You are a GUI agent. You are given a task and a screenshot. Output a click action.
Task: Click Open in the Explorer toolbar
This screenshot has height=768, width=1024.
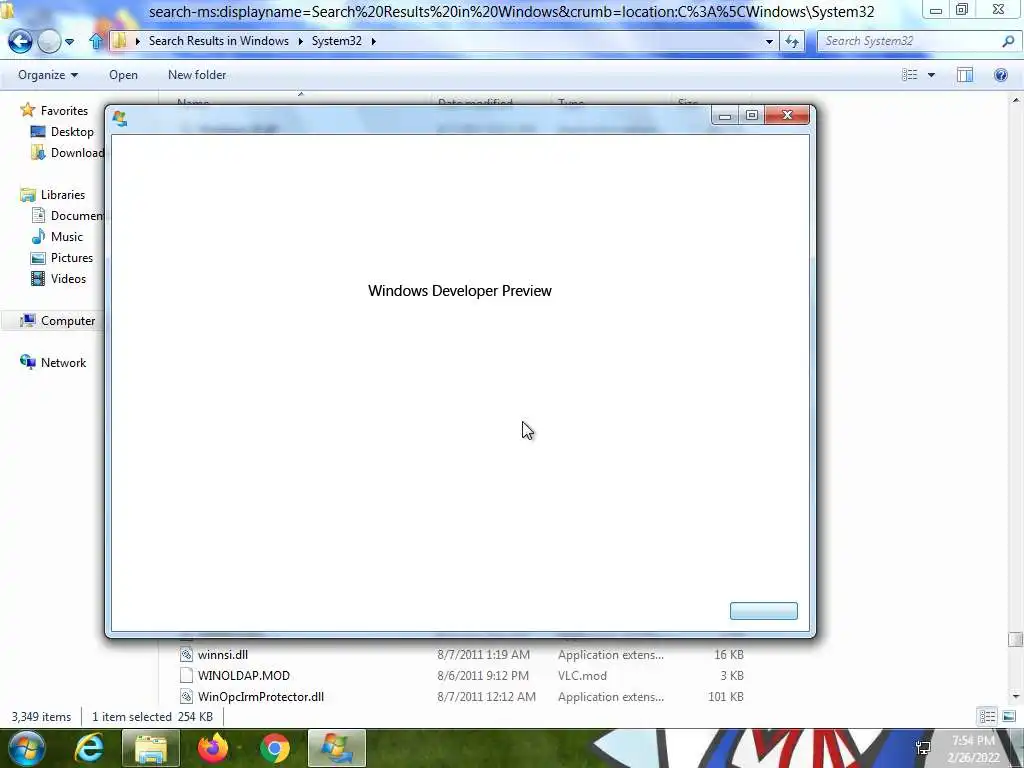(x=123, y=74)
